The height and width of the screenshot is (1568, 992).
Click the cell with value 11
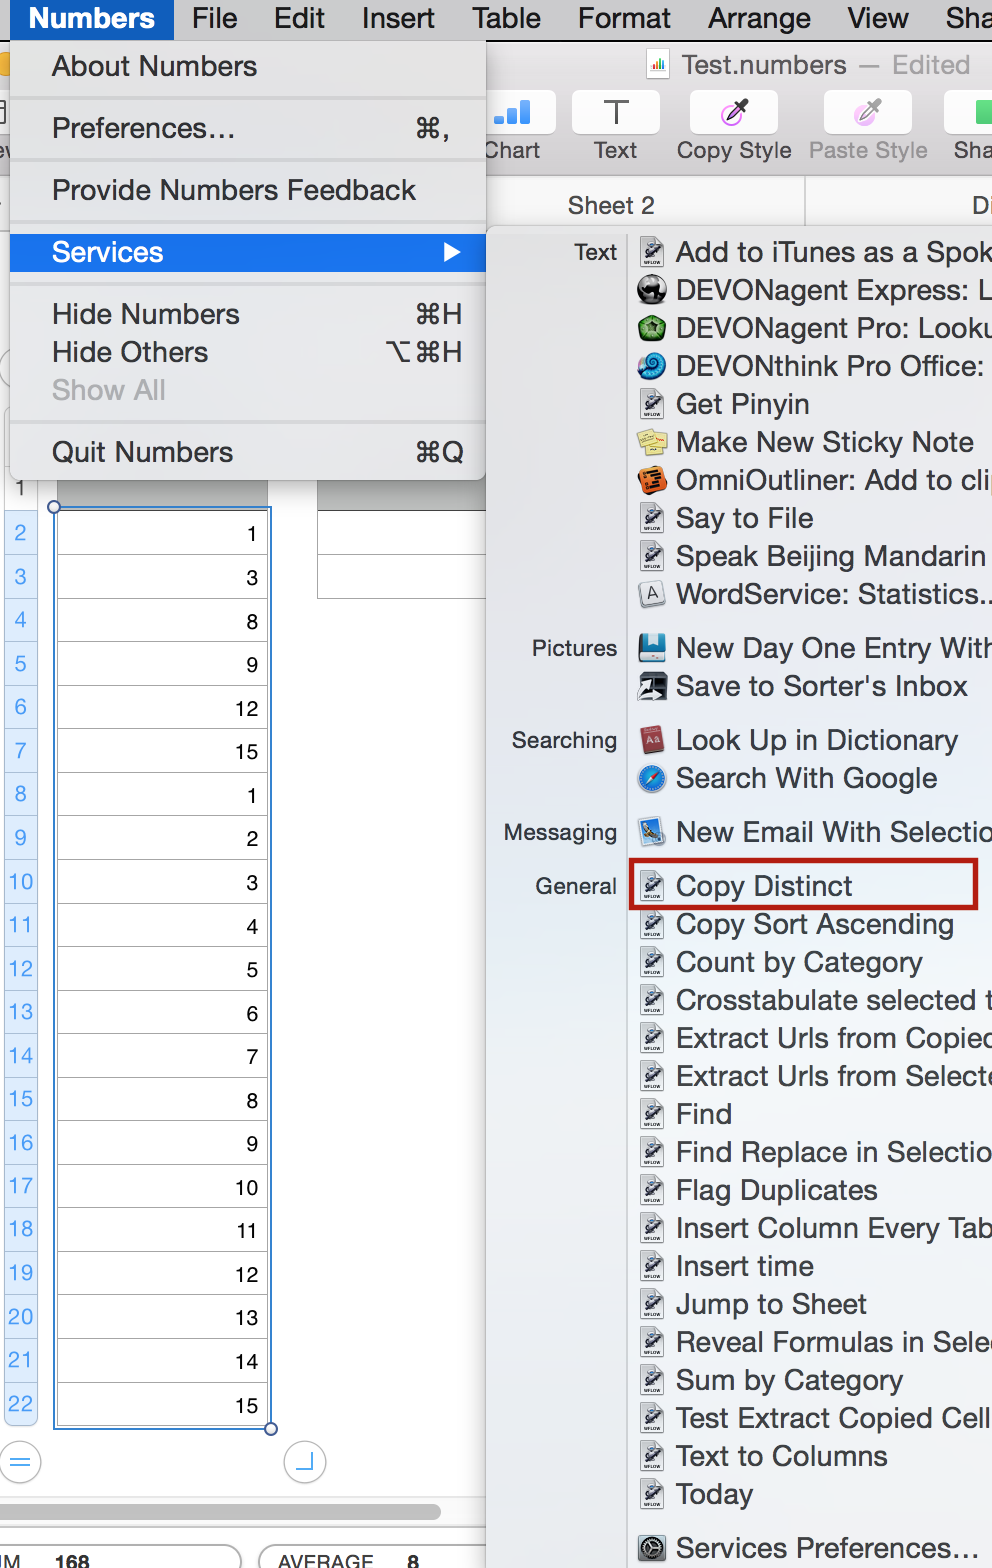click(162, 1231)
